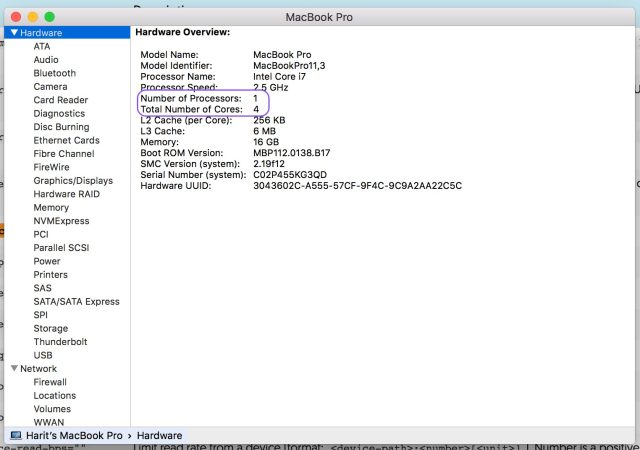The image size is (640, 450).
Task: Click the Hardware UUID value
Action: coord(358,186)
